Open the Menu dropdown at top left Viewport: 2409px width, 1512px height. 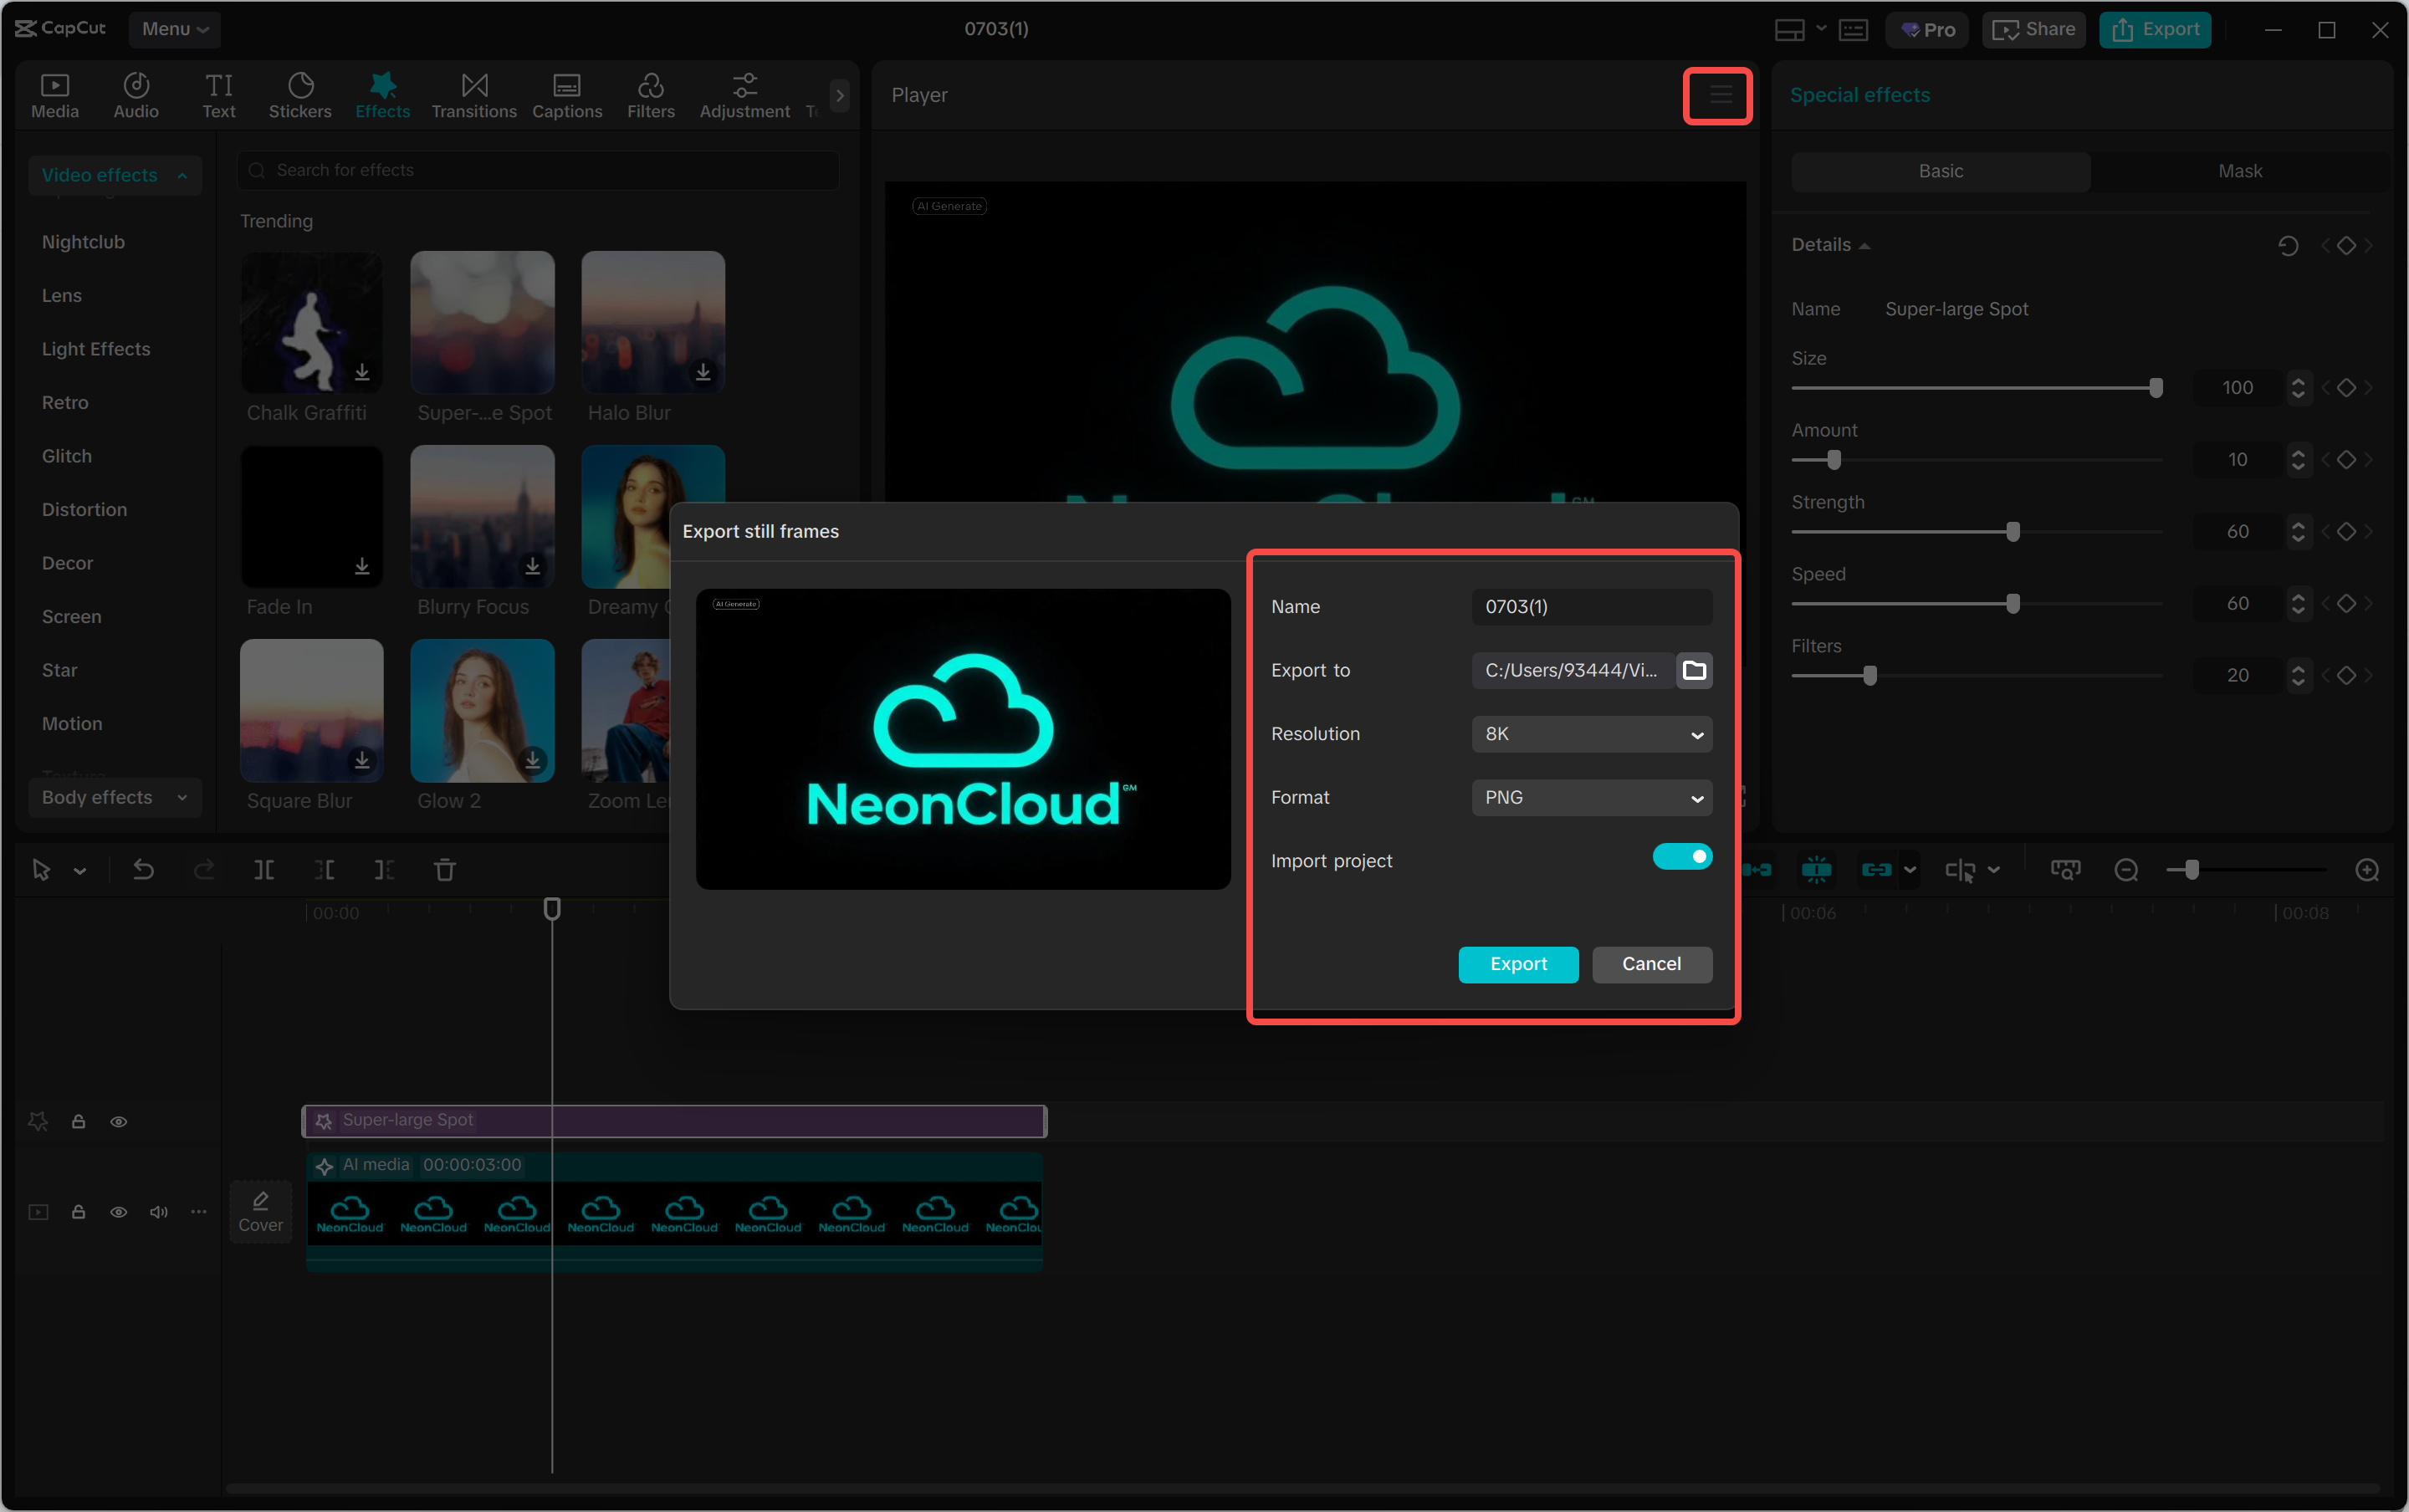pyautogui.click(x=174, y=29)
